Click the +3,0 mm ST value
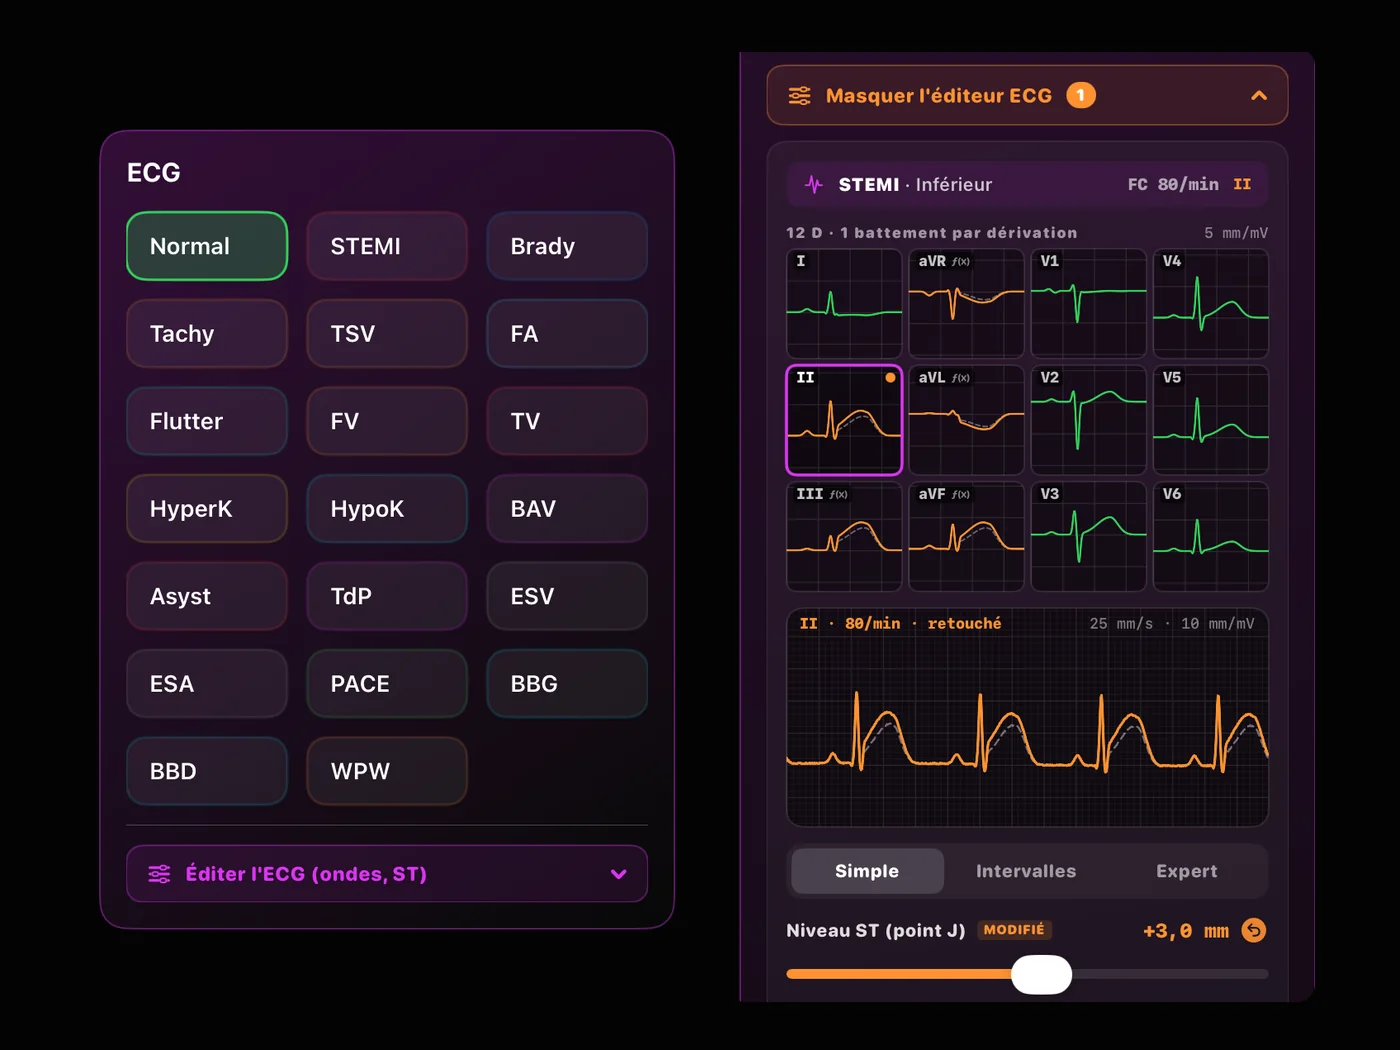The height and width of the screenshot is (1050, 1400). tap(1186, 931)
